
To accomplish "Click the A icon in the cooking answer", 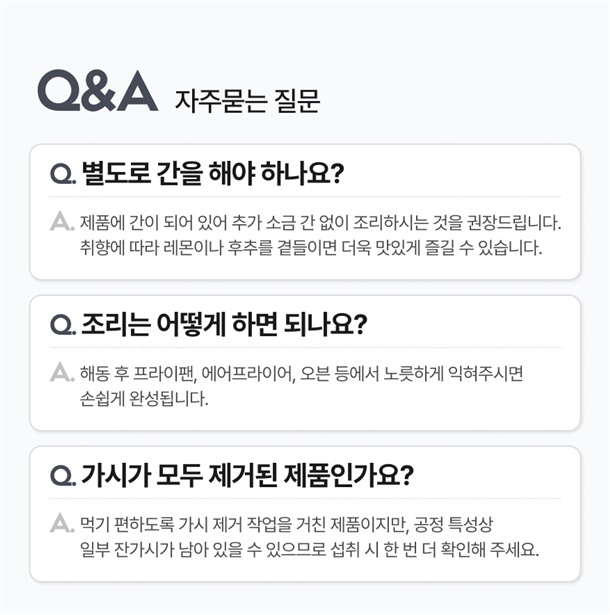I will (x=62, y=372).
